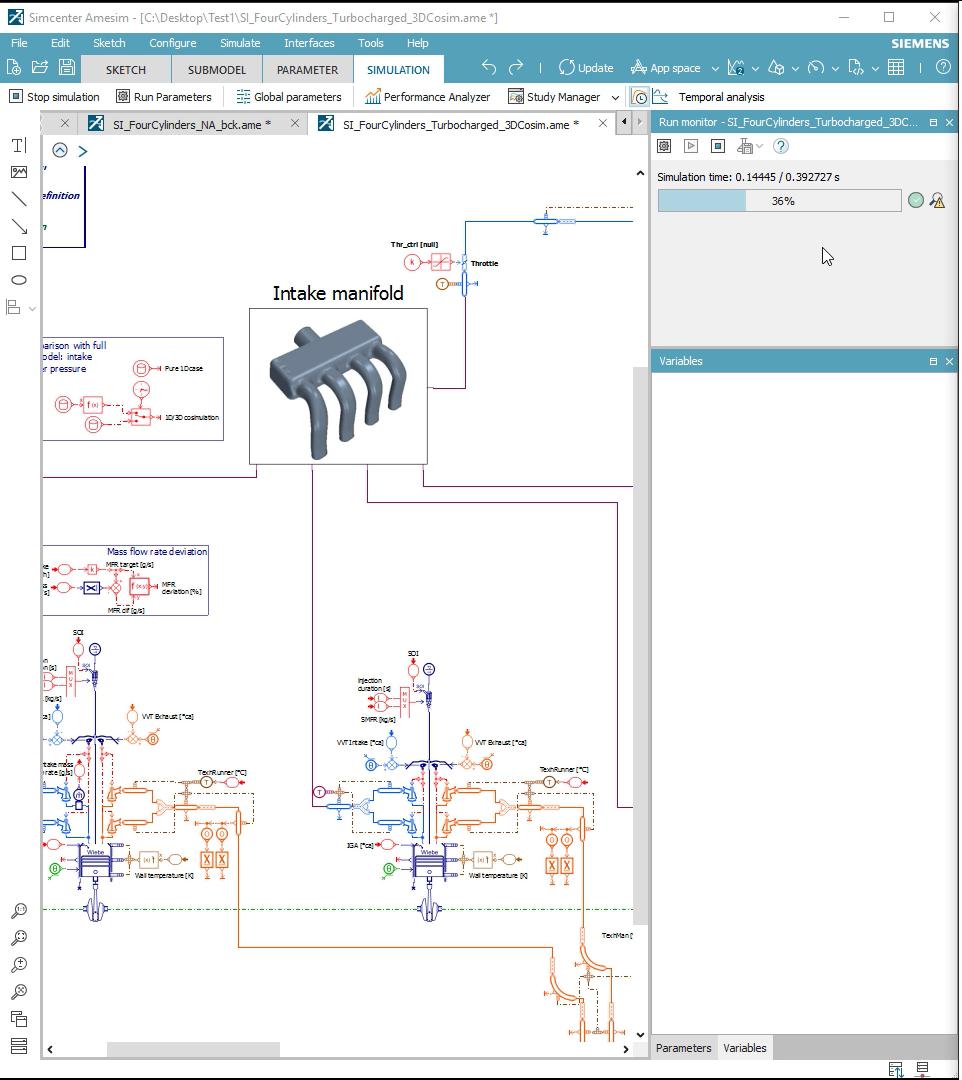This screenshot has width=962, height=1080.
Task: Switch to the PARAMETER mode tab
Action: (307, 70)
